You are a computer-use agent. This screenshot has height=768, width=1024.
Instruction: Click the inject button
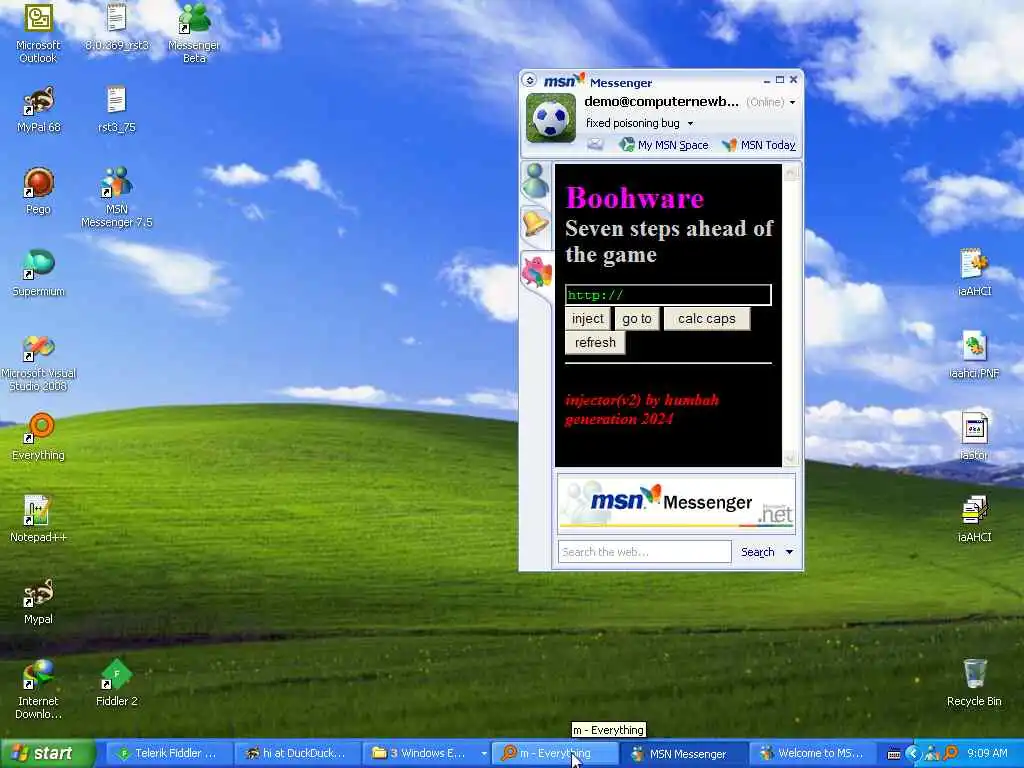pos(588,319)
